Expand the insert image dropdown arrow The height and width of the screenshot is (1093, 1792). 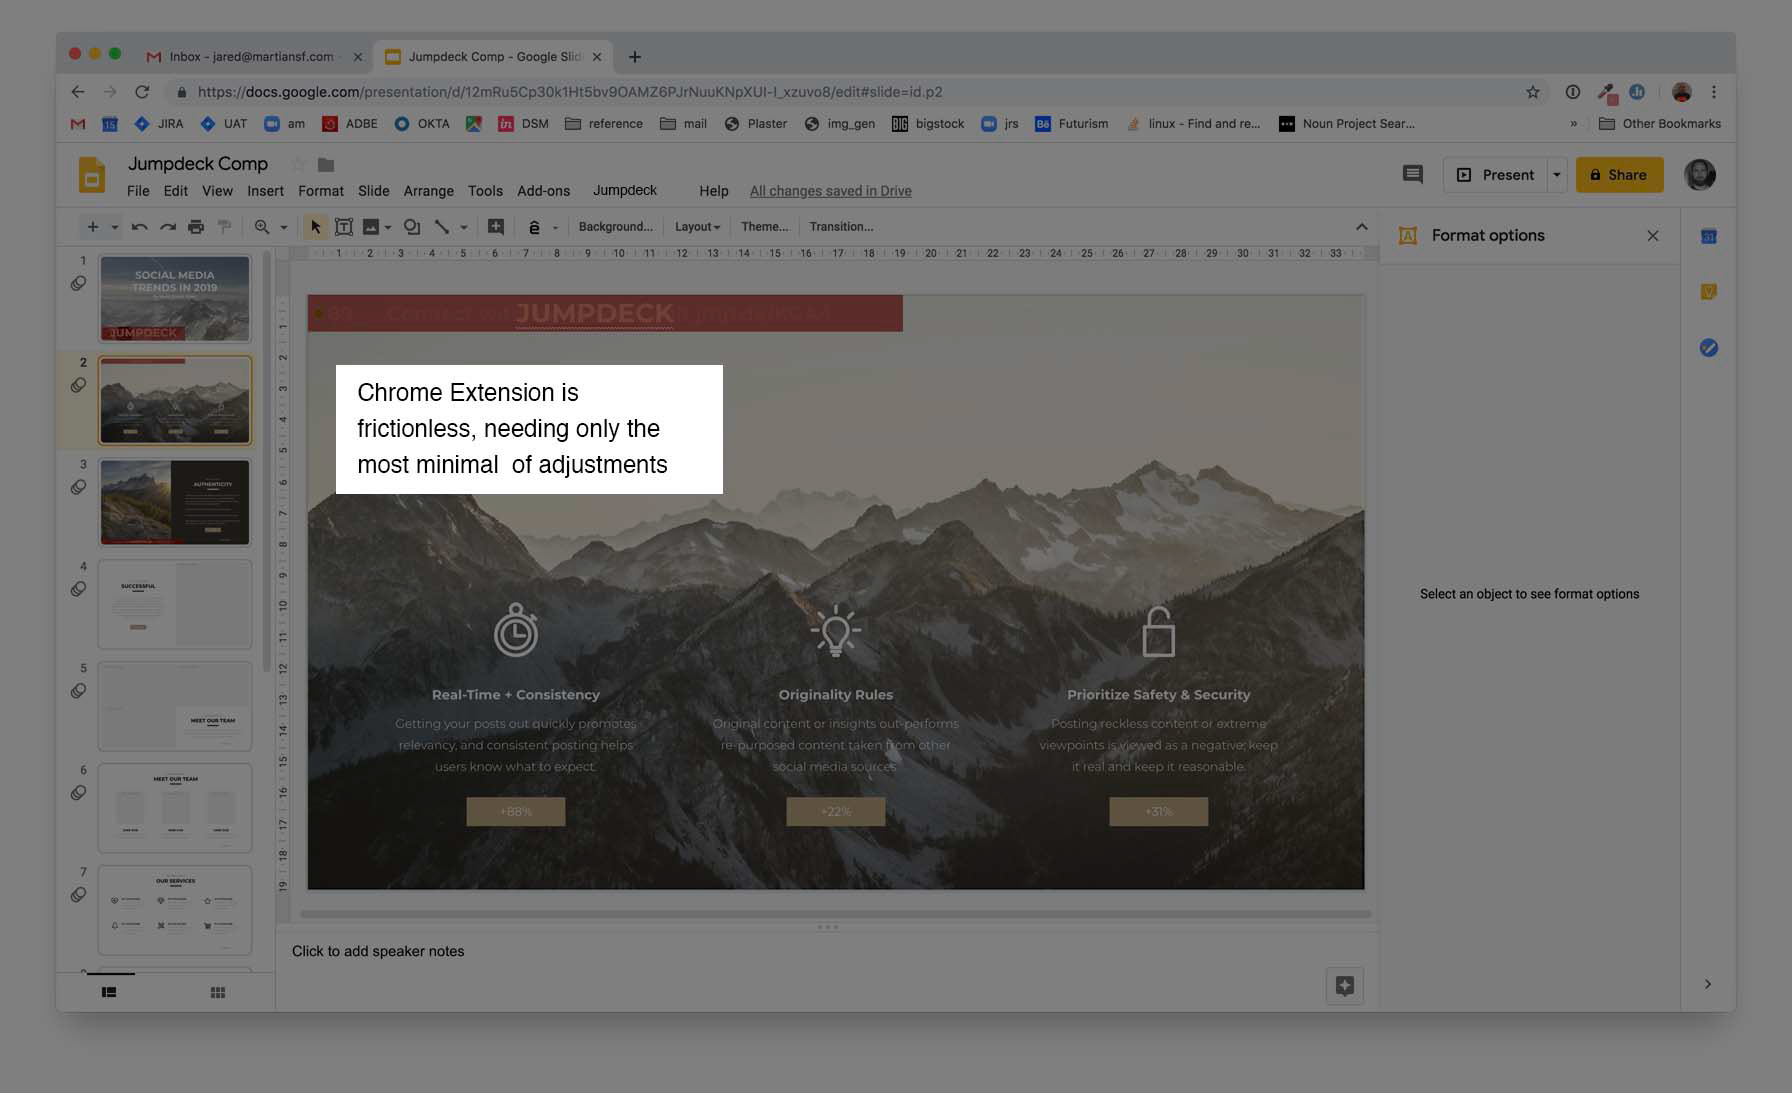click(x=388, y=228)
